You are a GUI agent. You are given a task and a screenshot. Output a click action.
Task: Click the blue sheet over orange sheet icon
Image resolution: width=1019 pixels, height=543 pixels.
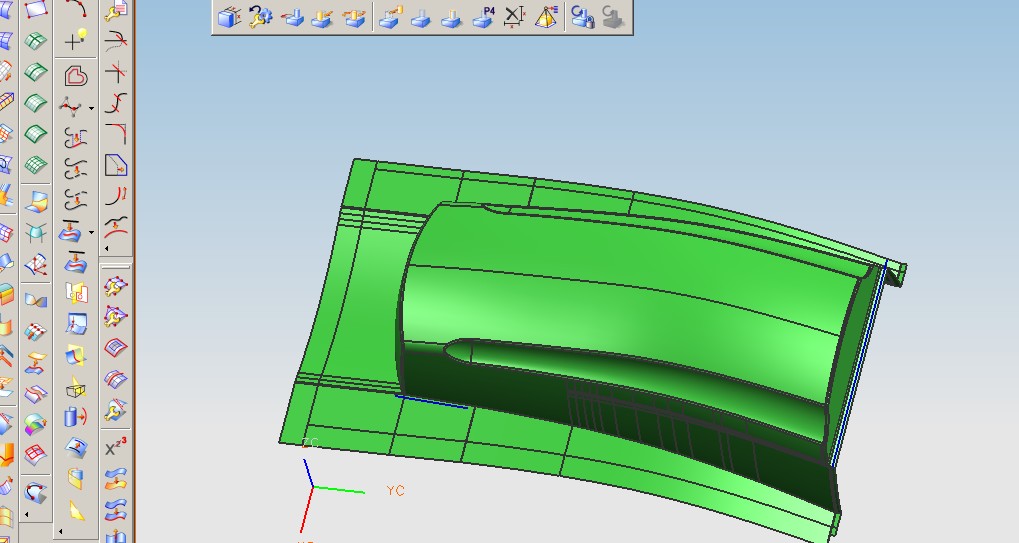[x=116, y=479]
